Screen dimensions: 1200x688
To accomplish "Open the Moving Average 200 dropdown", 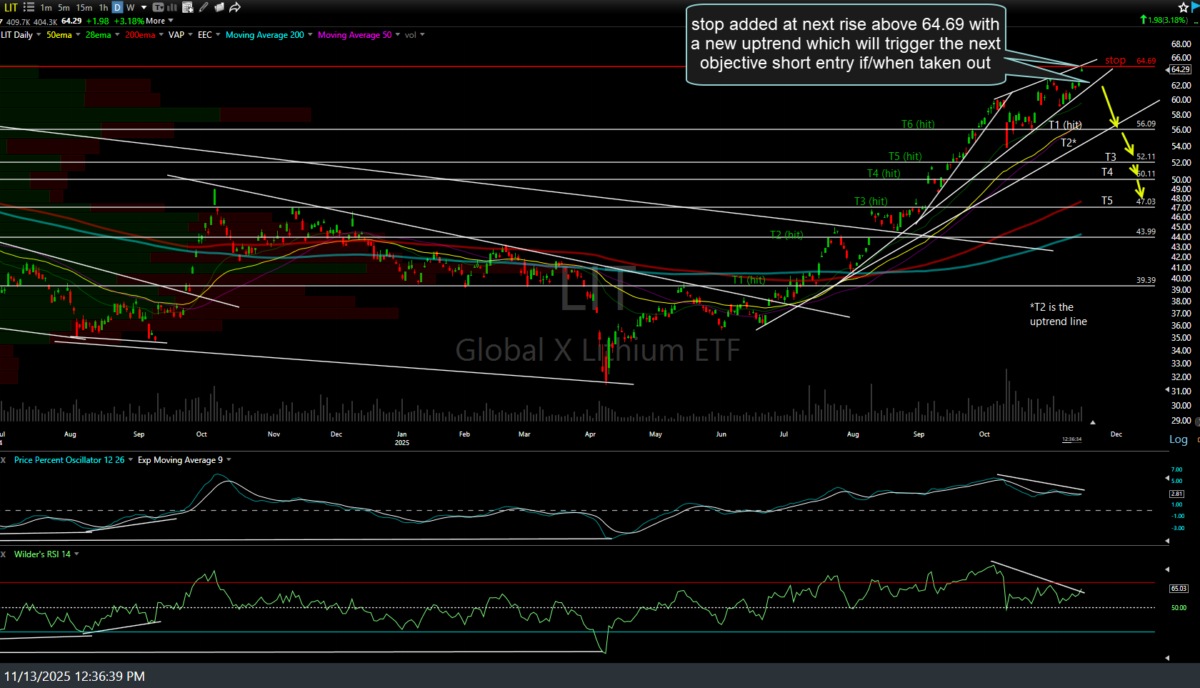I will pos(310,36).
